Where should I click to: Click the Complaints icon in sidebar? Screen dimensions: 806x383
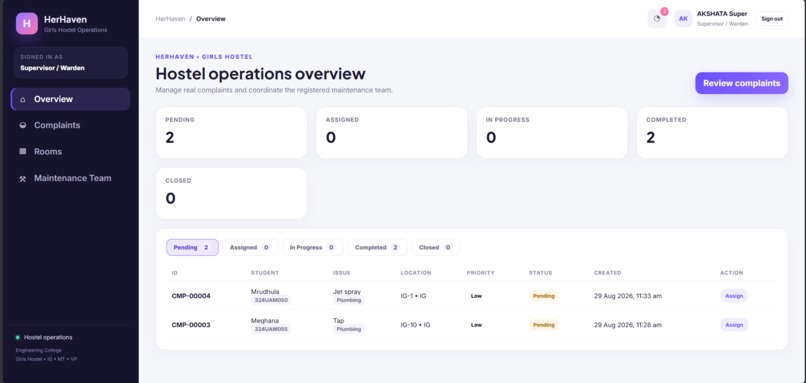tap(23, 125)
